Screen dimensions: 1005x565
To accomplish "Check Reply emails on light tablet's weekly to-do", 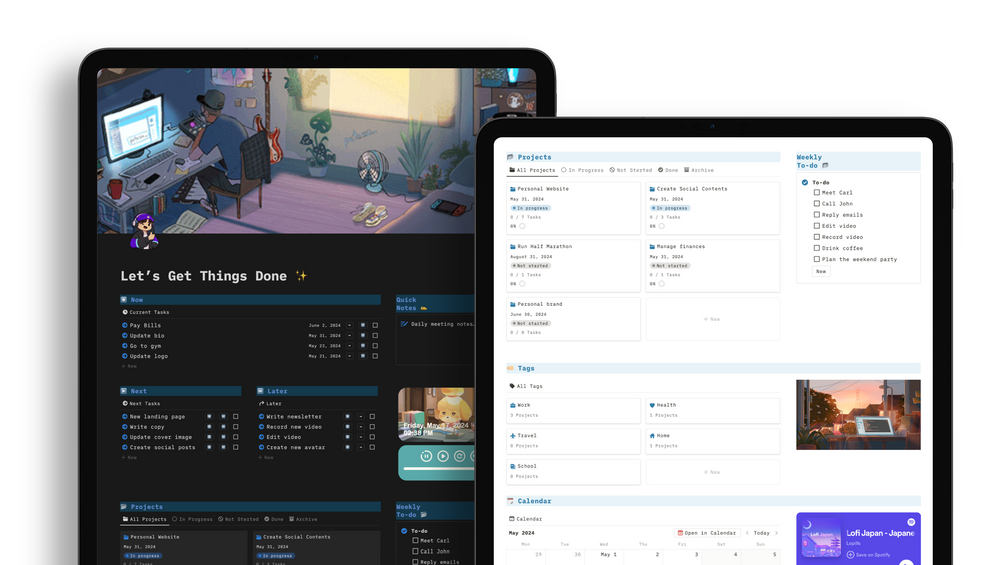I will tap(817, 215).
